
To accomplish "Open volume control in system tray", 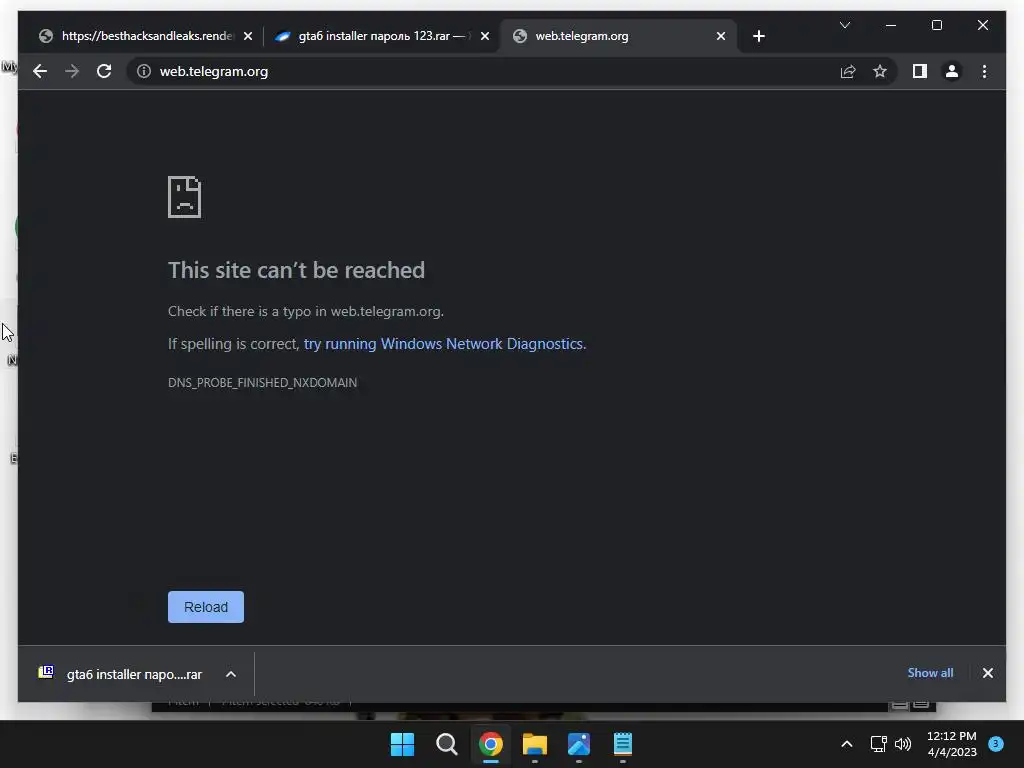I will point(903,744).
